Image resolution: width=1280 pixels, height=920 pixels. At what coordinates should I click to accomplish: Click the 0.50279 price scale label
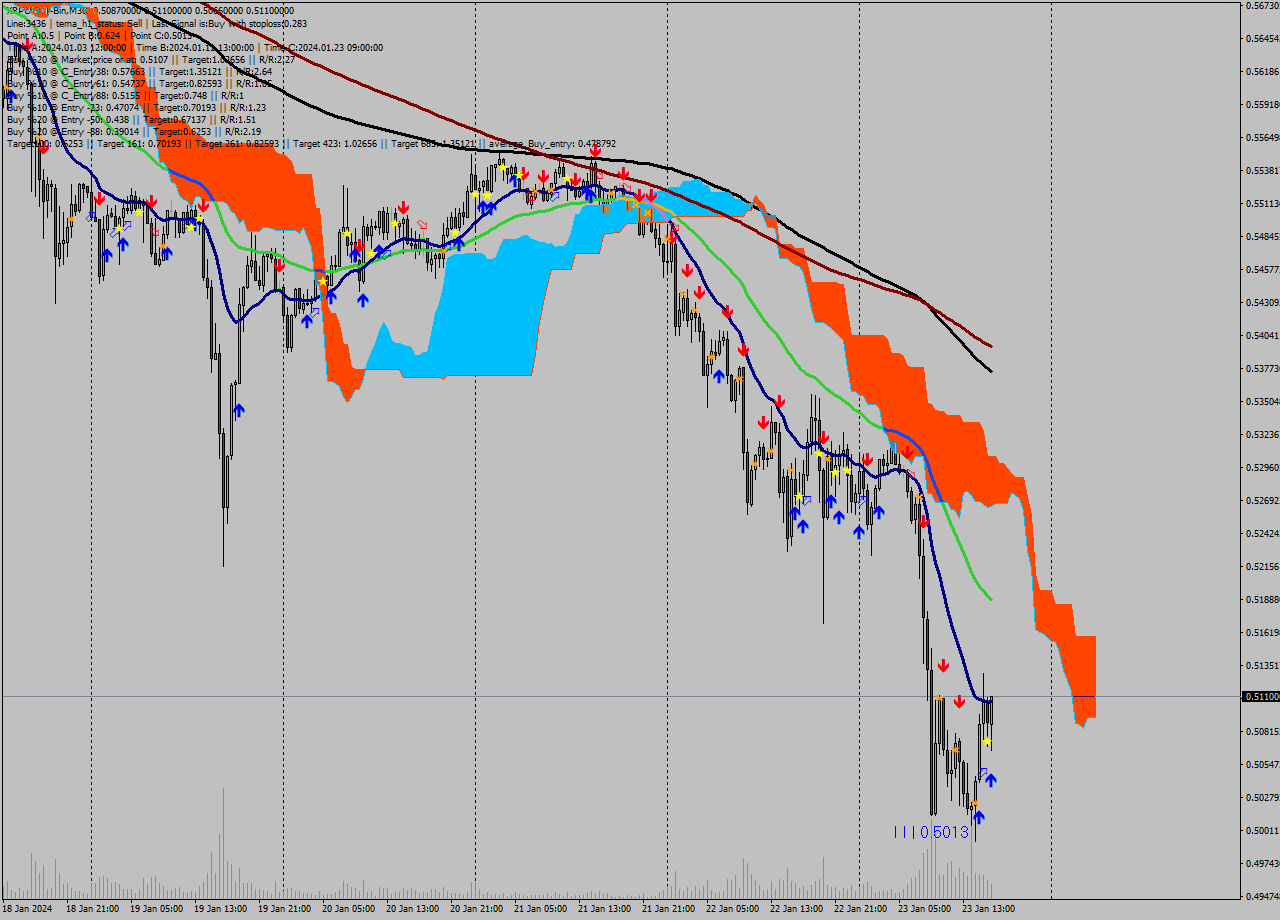pos(1264,797)
